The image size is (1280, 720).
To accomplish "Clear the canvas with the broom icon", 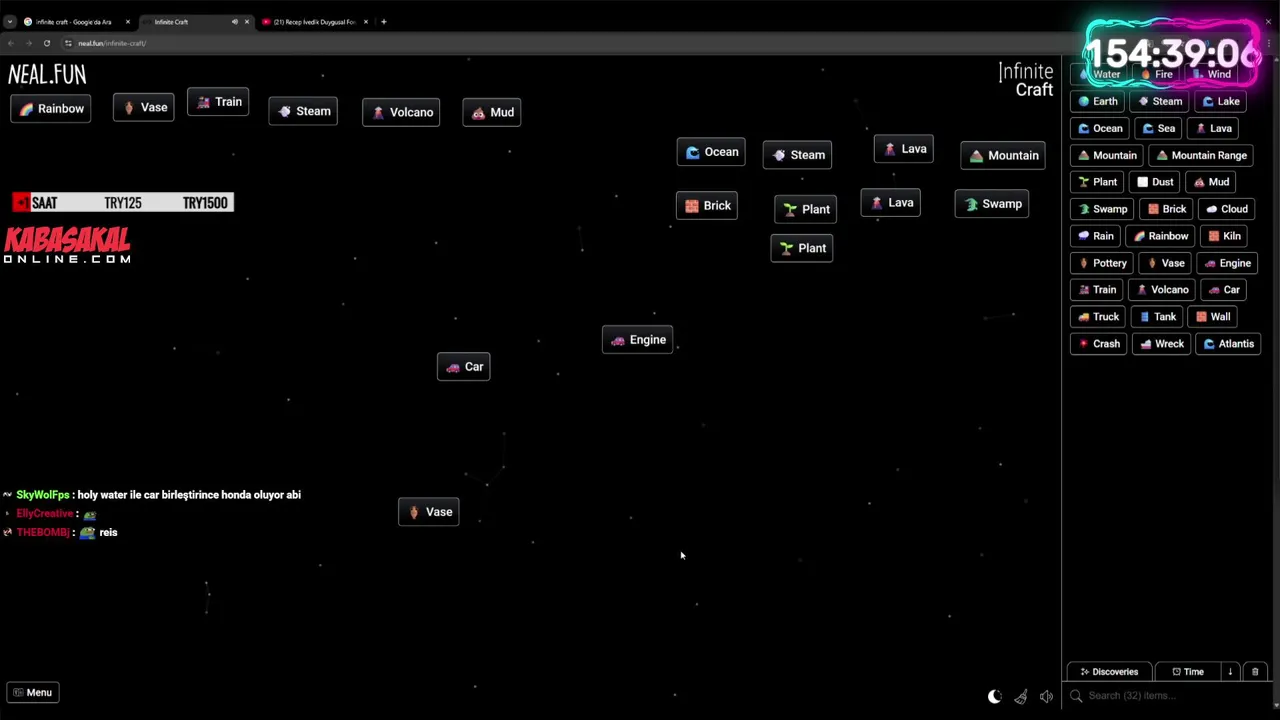I will click(1021, 696).
